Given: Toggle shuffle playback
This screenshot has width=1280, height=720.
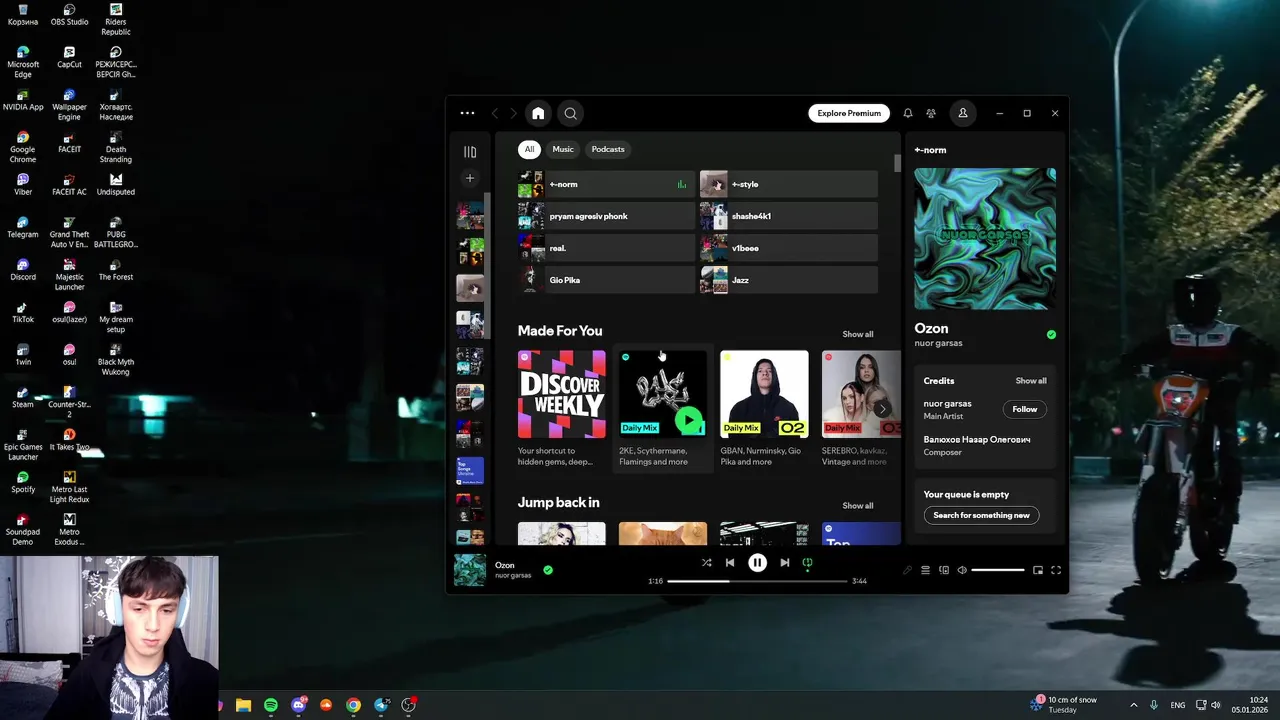Looking at the screenshot, I should [x=706, y=563].
